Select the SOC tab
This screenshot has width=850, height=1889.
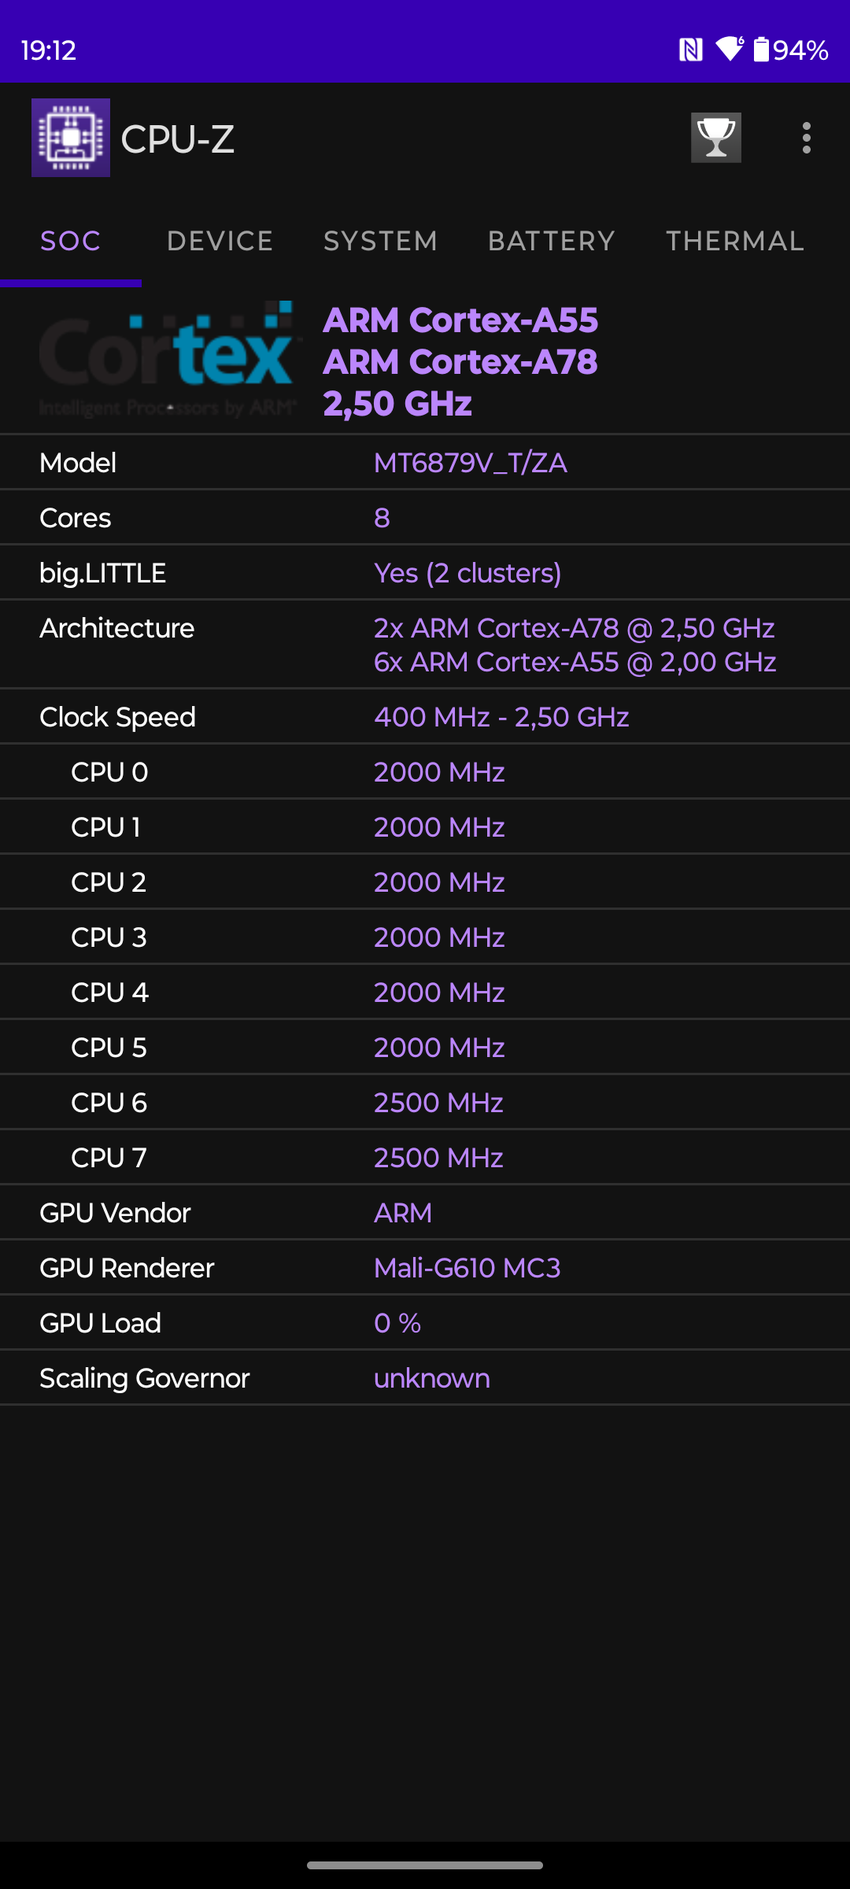point(70,241)
